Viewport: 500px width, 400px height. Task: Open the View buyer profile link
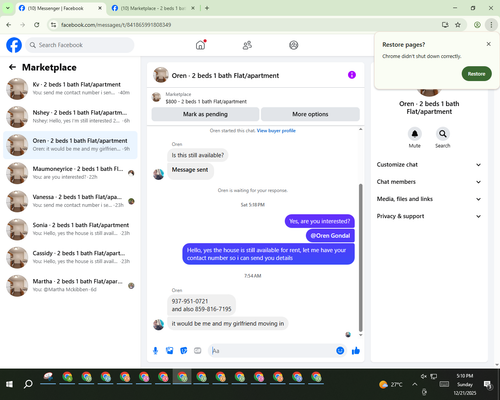coord(276,131)
